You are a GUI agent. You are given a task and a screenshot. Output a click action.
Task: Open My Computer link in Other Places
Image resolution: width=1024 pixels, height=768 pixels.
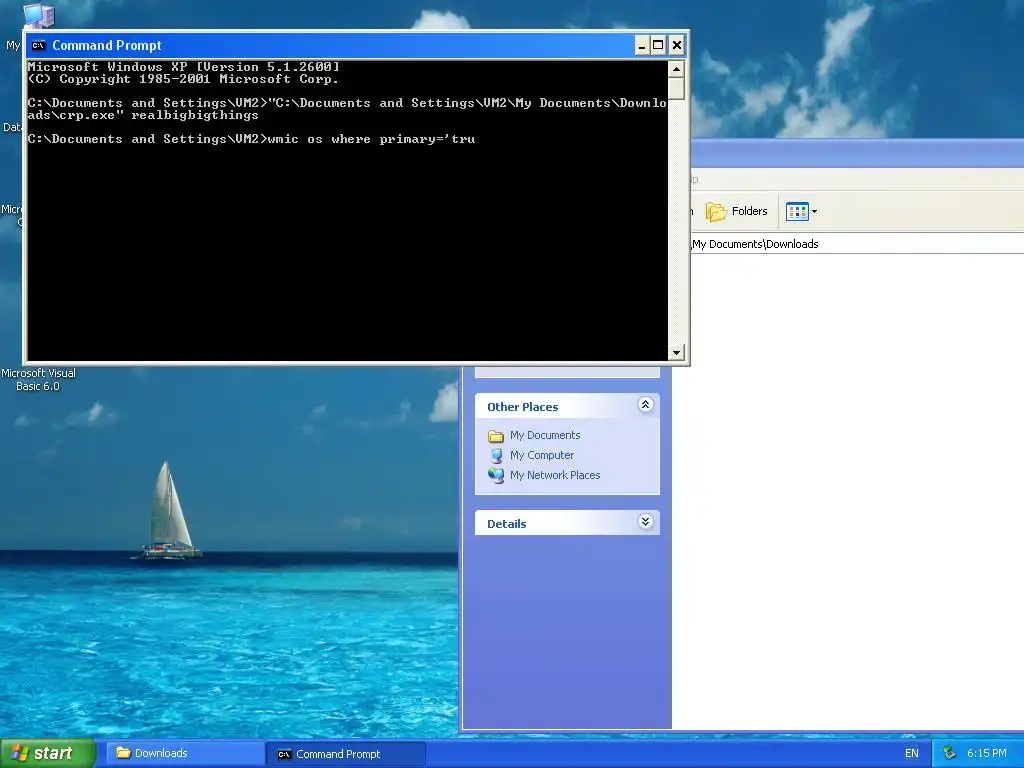(541, 455)
